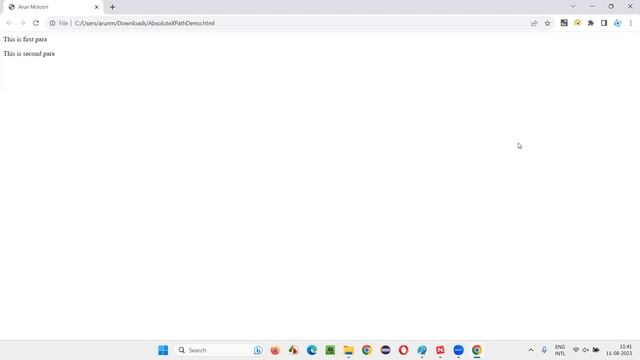The width and height of the screenshot is (640, 360).
Task: Bookmark this page with the star icon
Action: pos(547,23)
